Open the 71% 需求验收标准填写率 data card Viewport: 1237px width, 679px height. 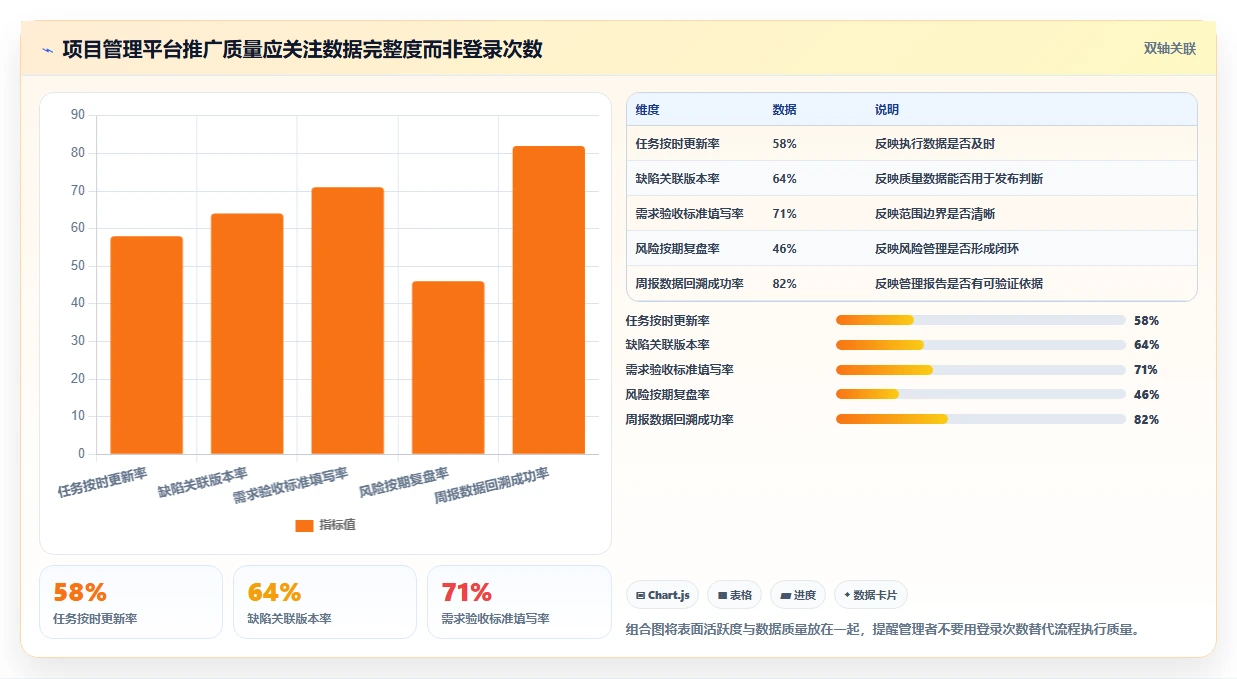tap(519, 602)
